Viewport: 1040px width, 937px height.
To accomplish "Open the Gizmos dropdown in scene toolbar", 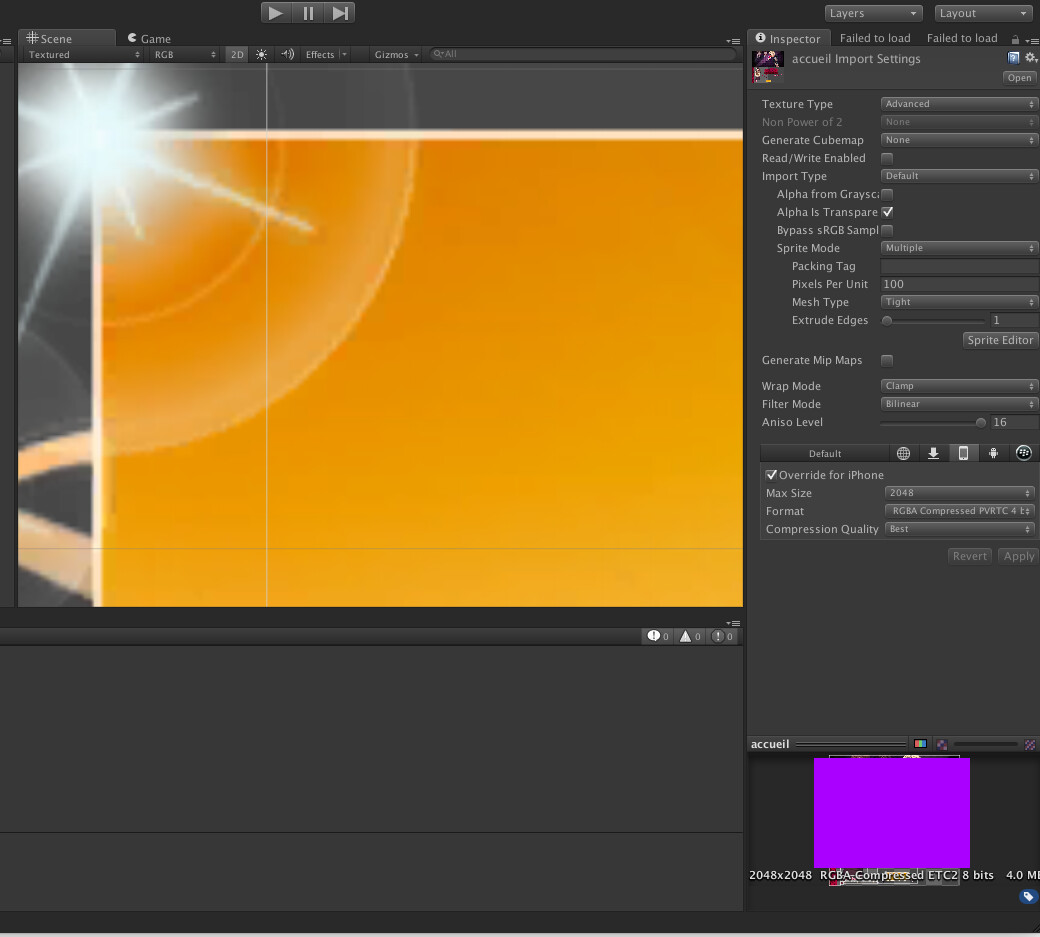I will 394,55.
